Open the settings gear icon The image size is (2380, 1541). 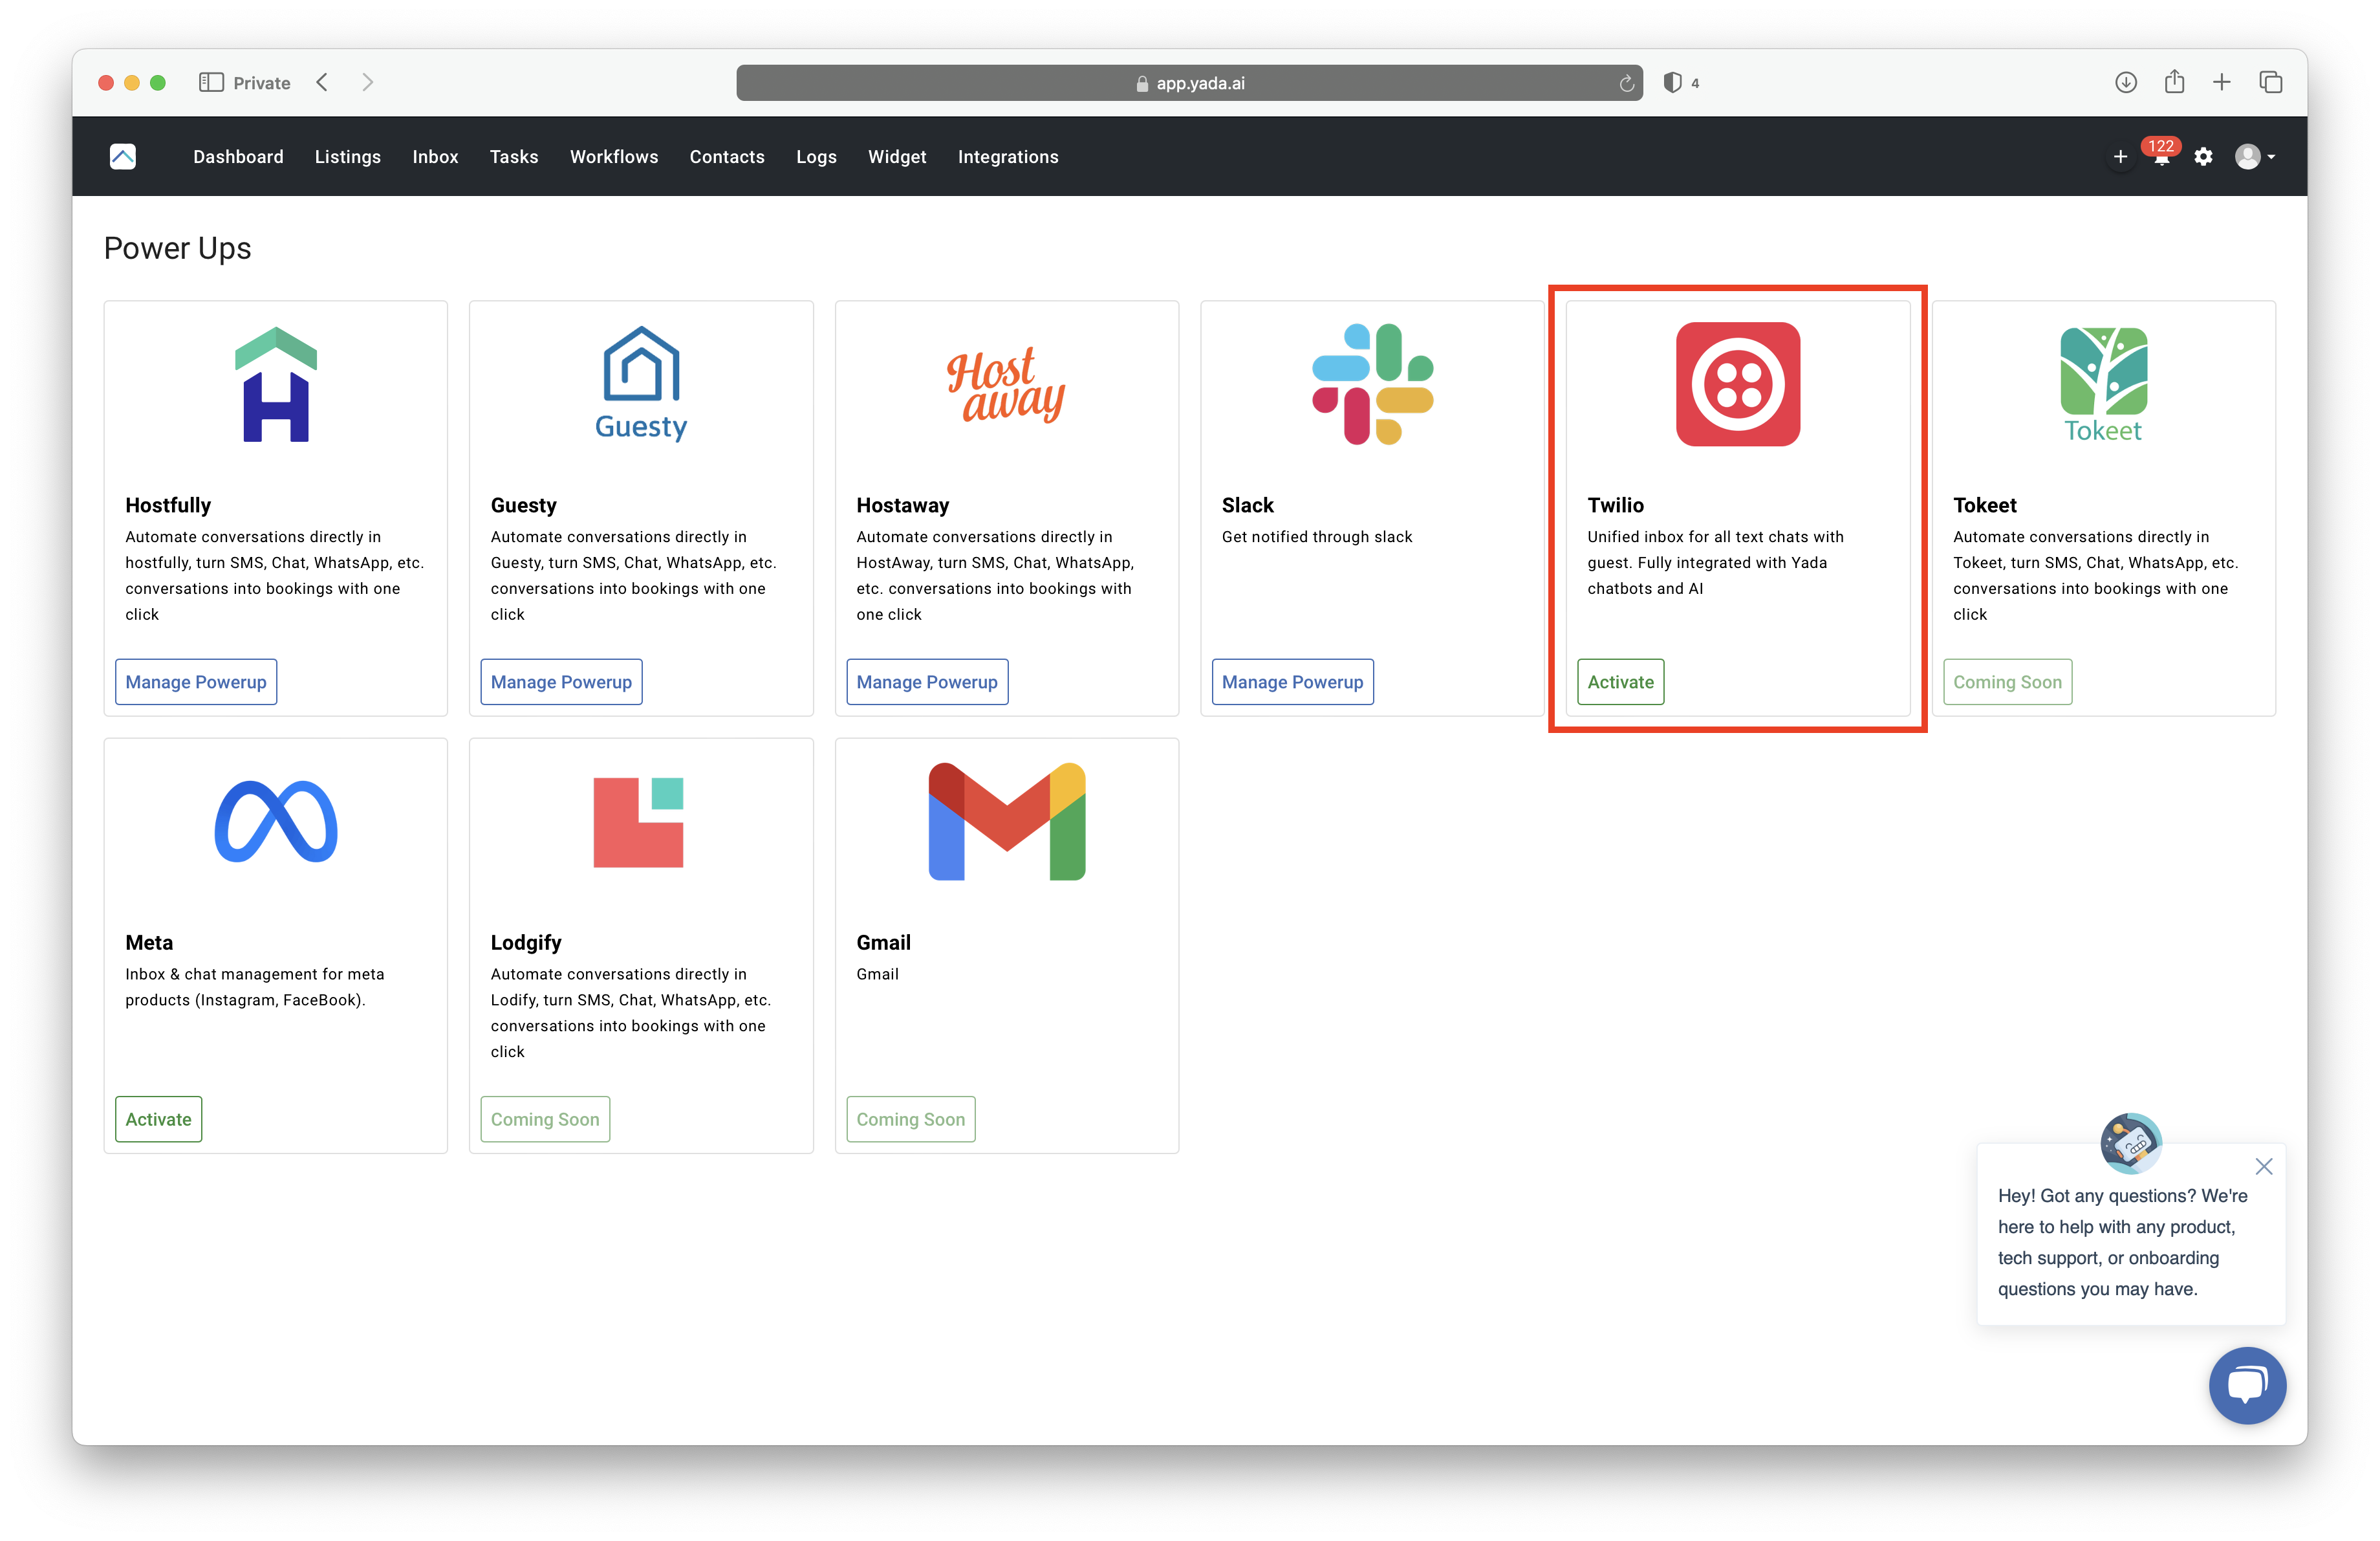(2203, 157)
